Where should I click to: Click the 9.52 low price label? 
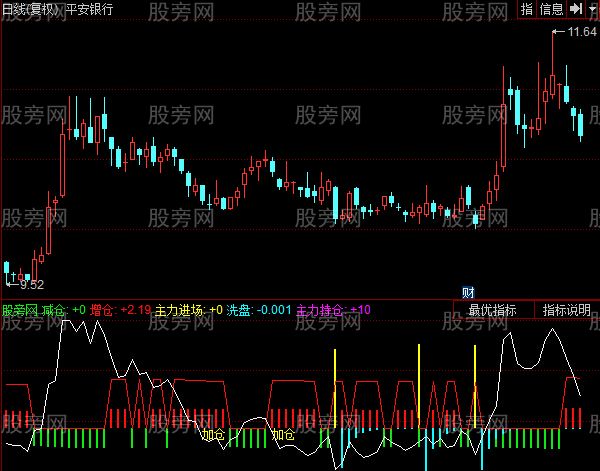click(32, 285)
